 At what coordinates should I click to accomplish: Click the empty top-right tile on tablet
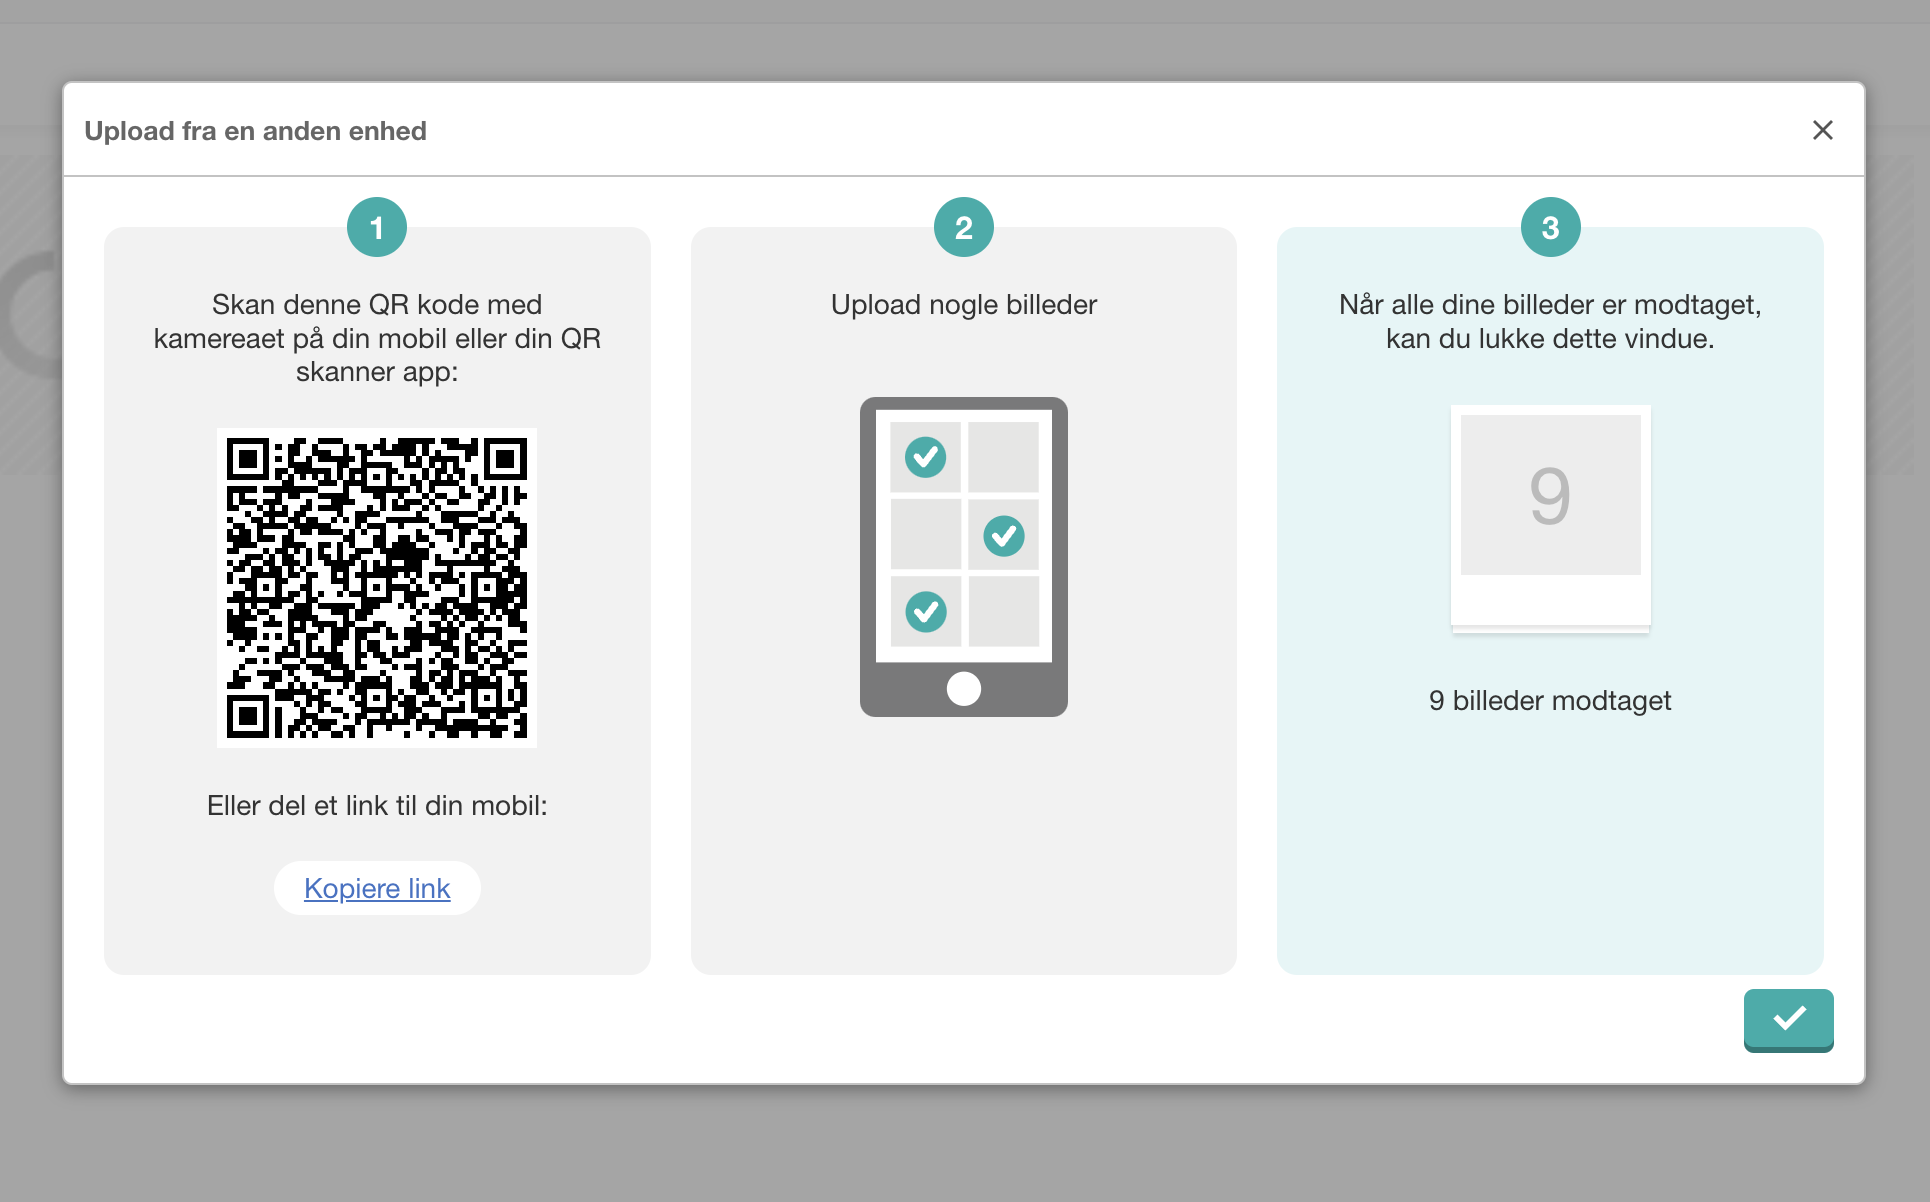pyautogui.click(x=1003, y=457)
